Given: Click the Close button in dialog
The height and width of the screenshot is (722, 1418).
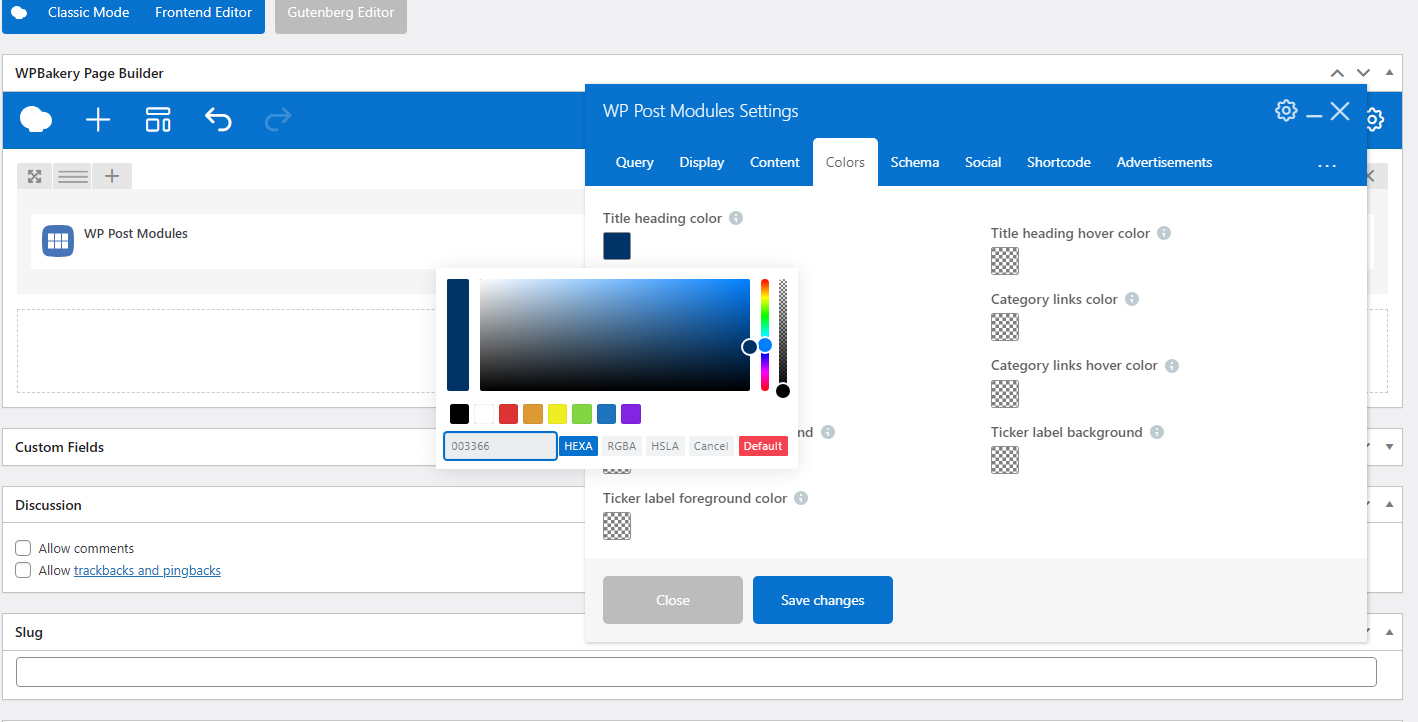Looking at the screenshot, I should click(673, 600).
